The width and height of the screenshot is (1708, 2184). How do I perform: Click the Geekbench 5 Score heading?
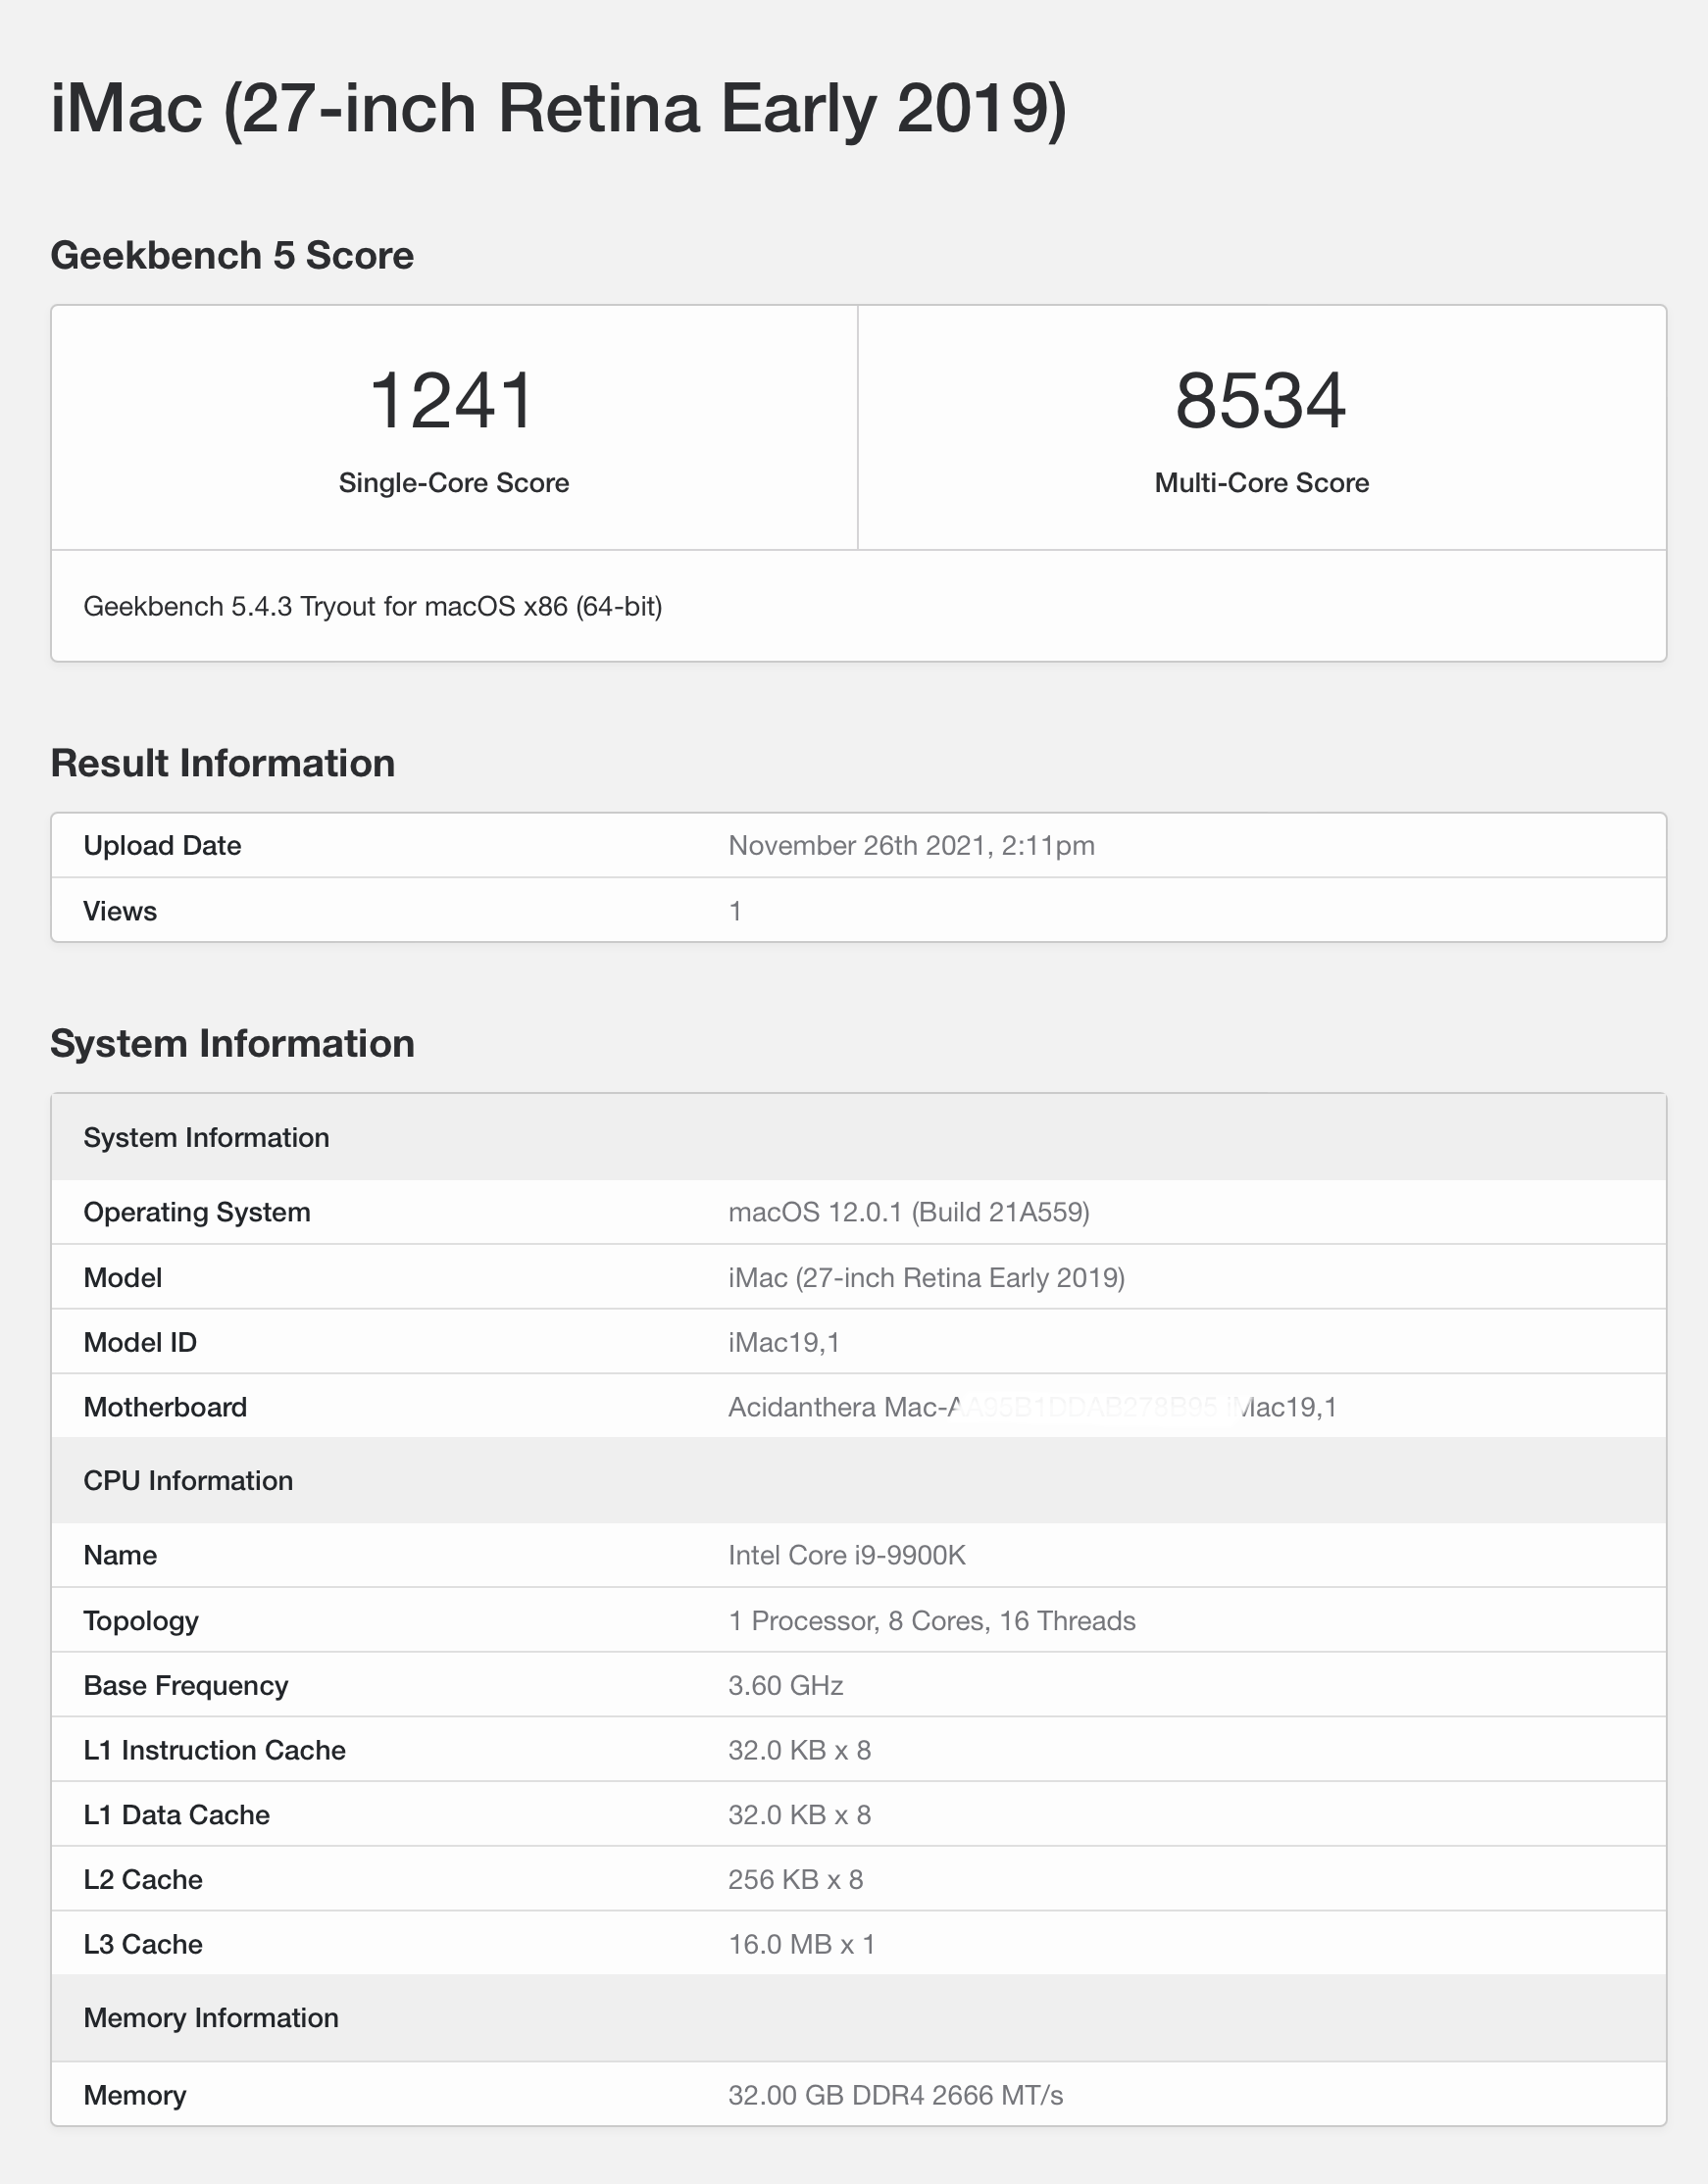coord(232,256)
